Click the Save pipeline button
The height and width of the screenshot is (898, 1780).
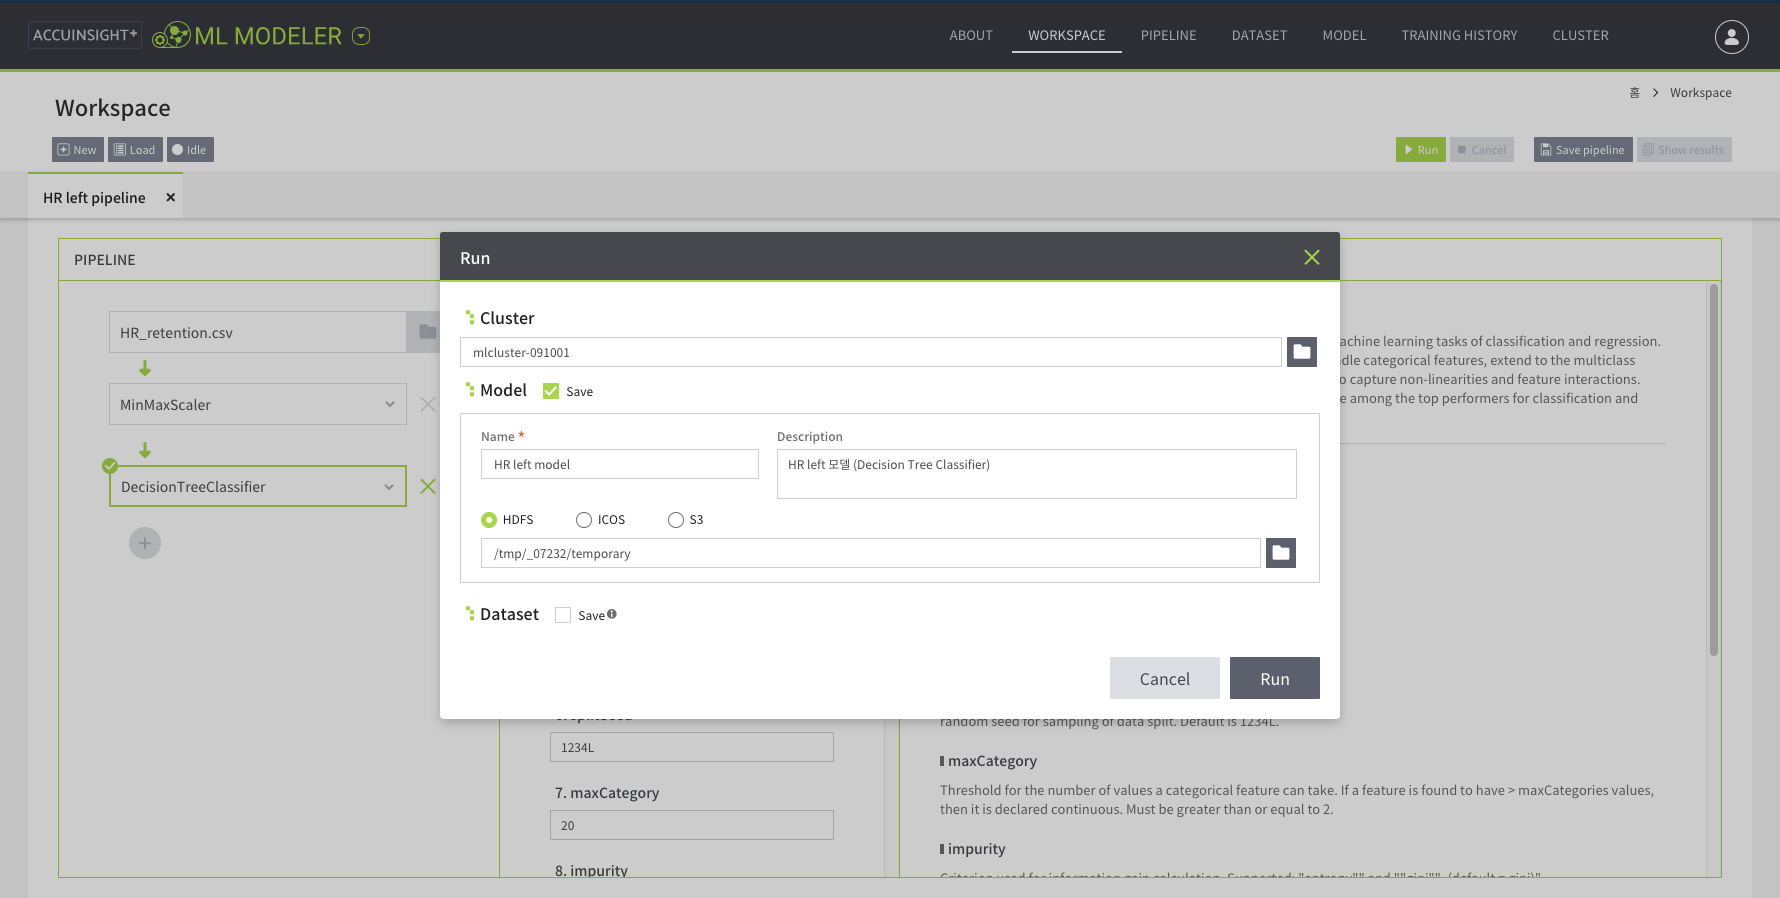(1582, 150)
